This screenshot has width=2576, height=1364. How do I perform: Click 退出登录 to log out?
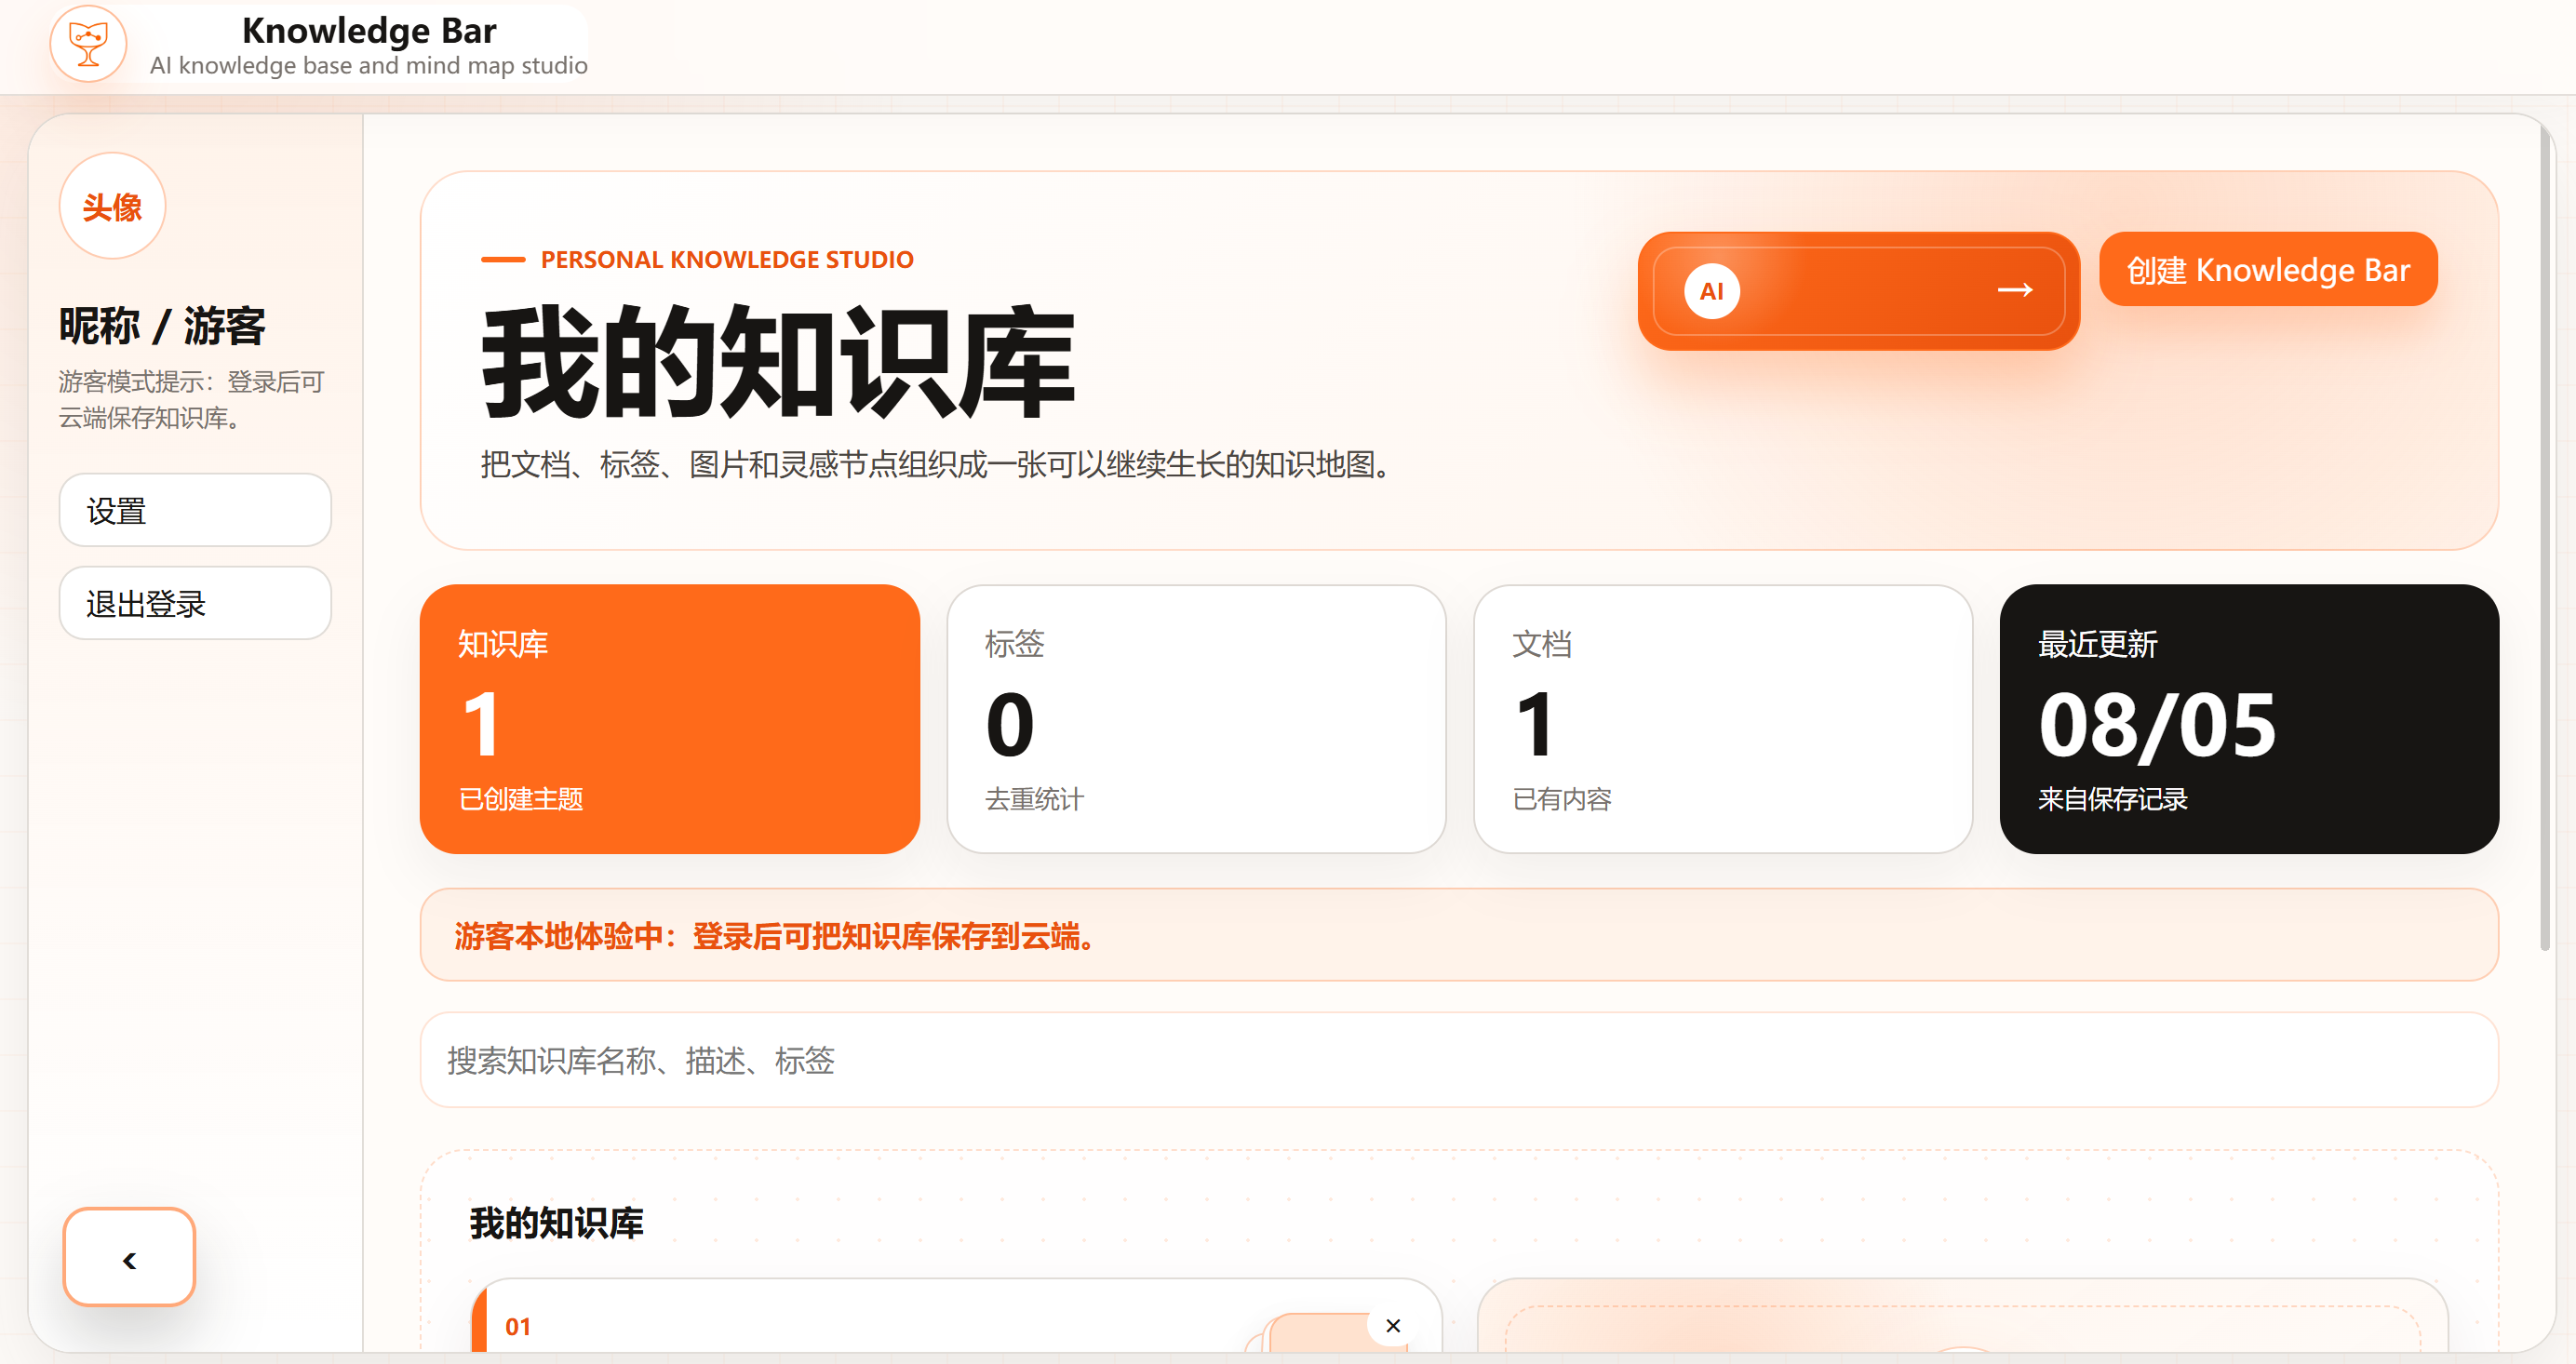(195, 604)
